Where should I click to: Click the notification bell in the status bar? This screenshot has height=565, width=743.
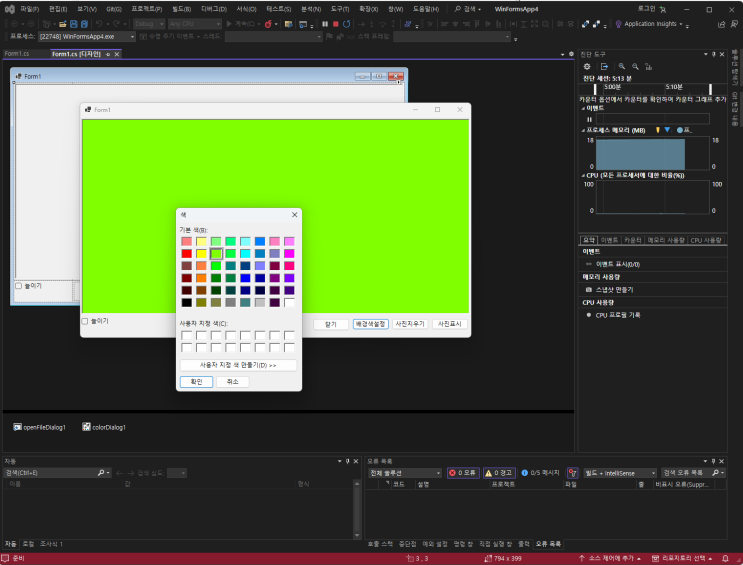[x=725, y=558]
